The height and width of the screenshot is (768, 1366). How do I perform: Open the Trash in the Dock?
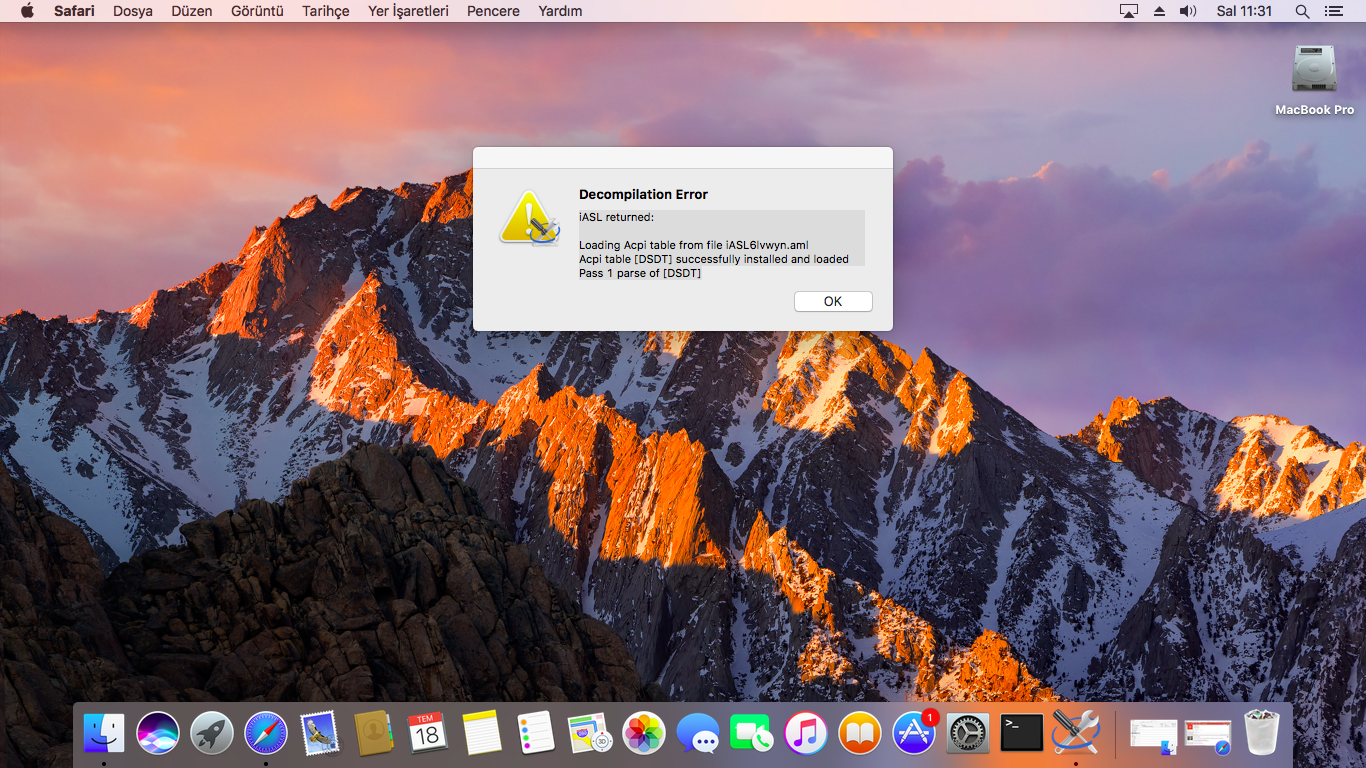tap(1262, 733)
